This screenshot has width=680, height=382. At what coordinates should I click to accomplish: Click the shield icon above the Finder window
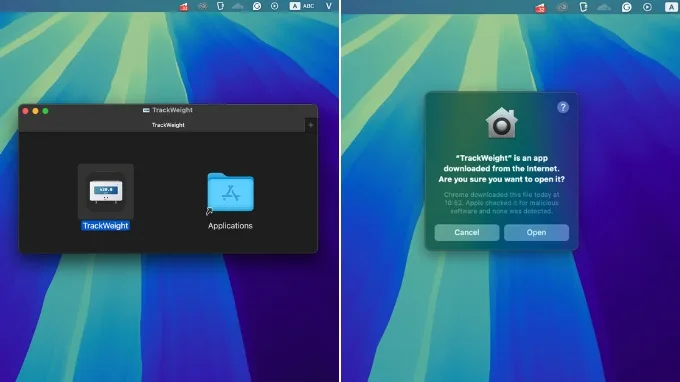coord(220,6)
